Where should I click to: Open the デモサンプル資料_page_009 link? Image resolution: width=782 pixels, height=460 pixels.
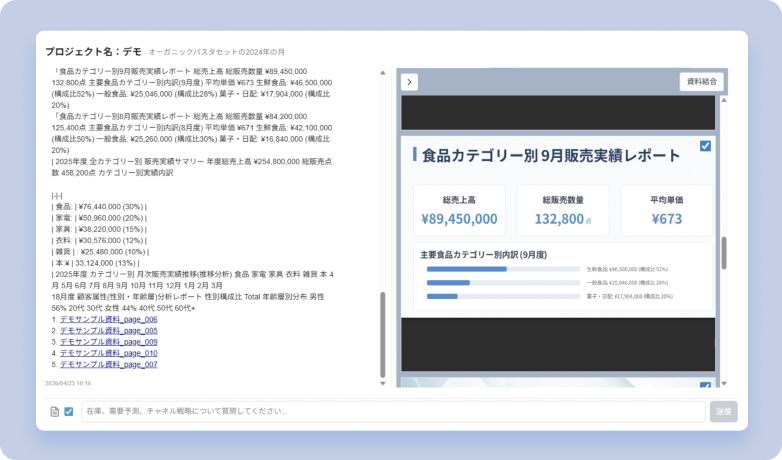click(109, 342)
